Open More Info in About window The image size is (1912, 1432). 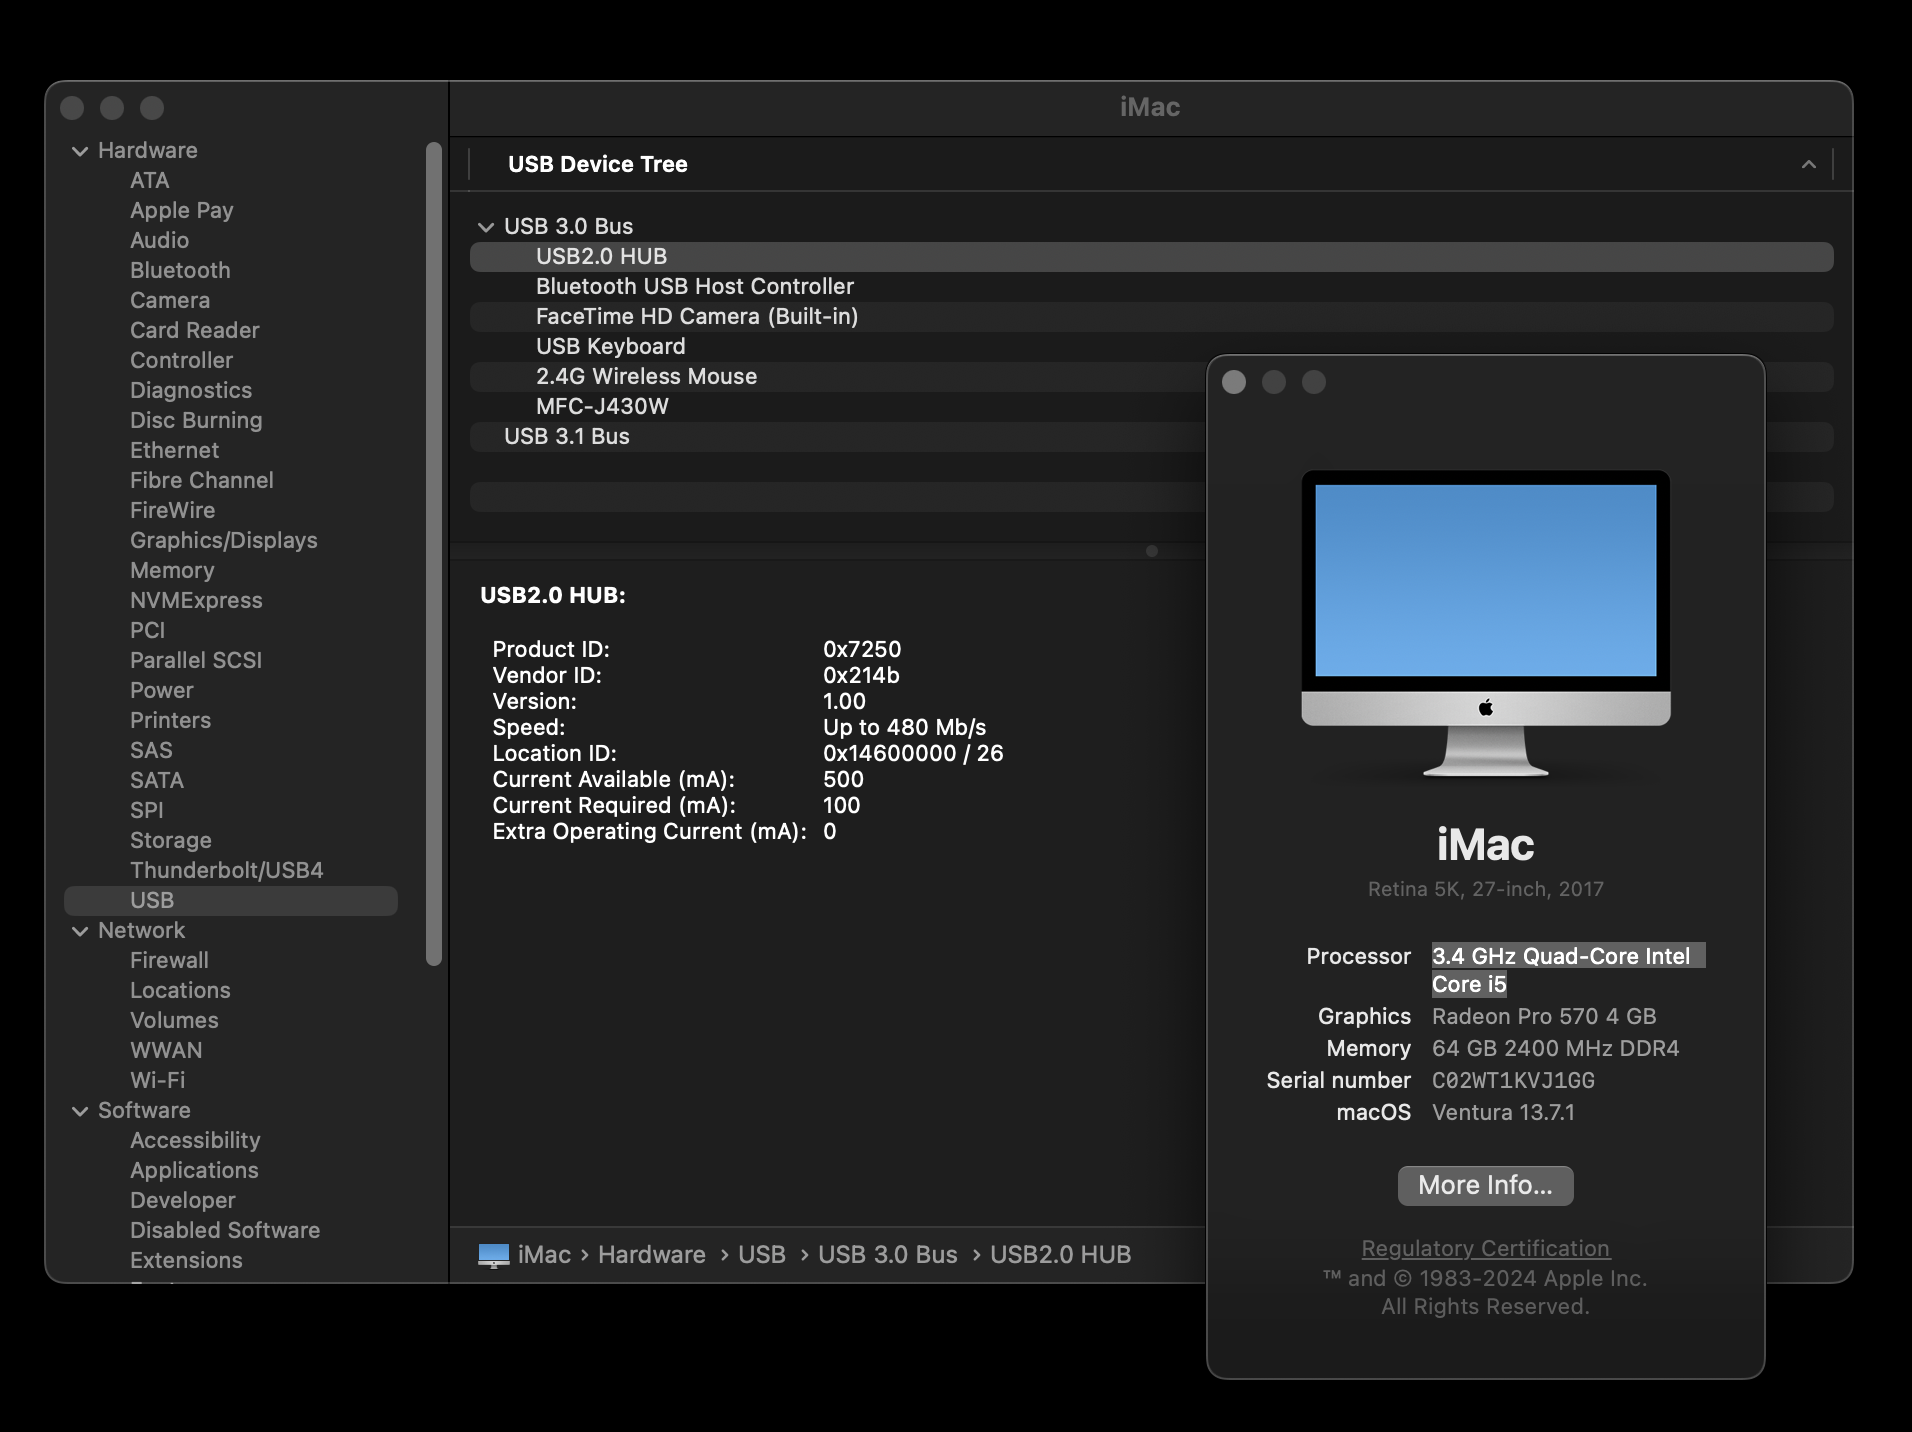pos(1485,1185)
